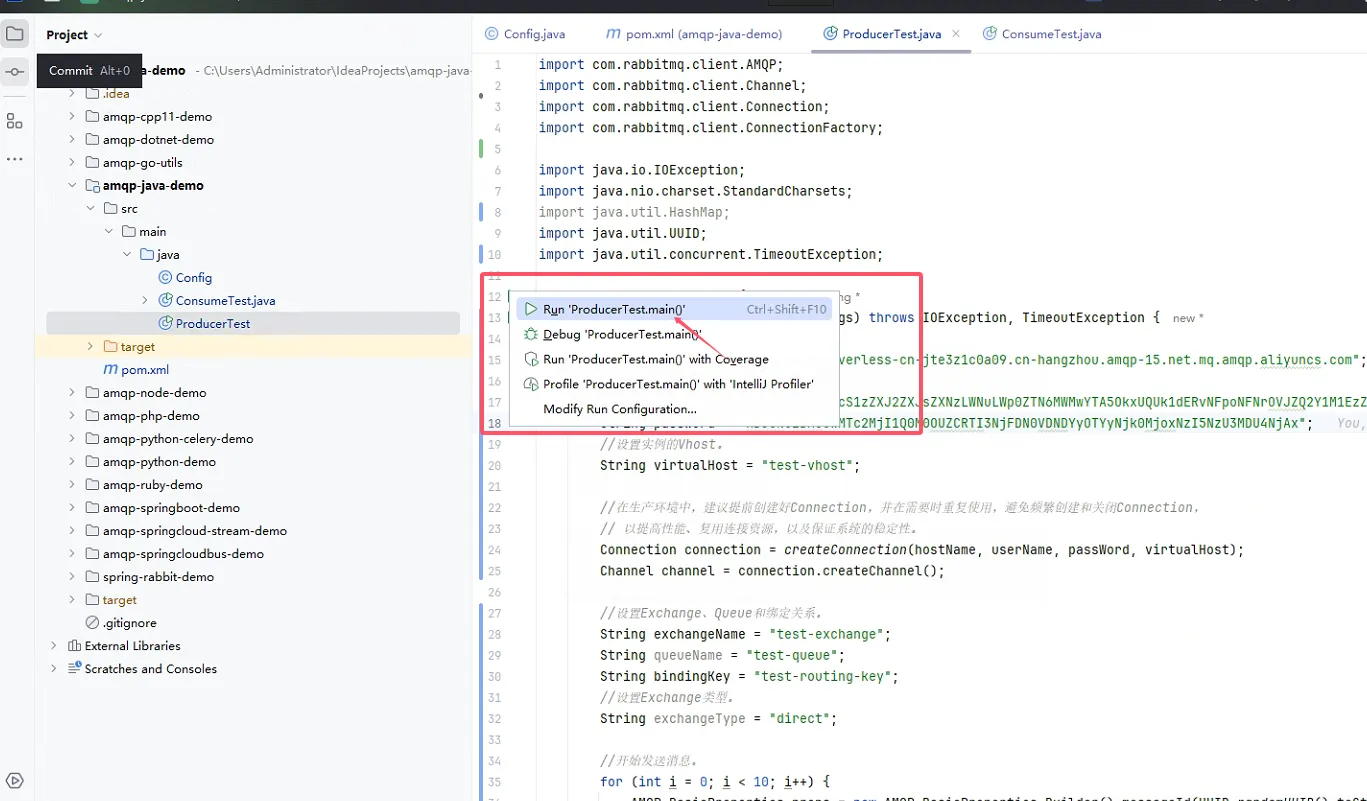This screenshot has width=1367, height=801.
Task: Switch to the Config.java tab
Action: (x=525, y=34)
